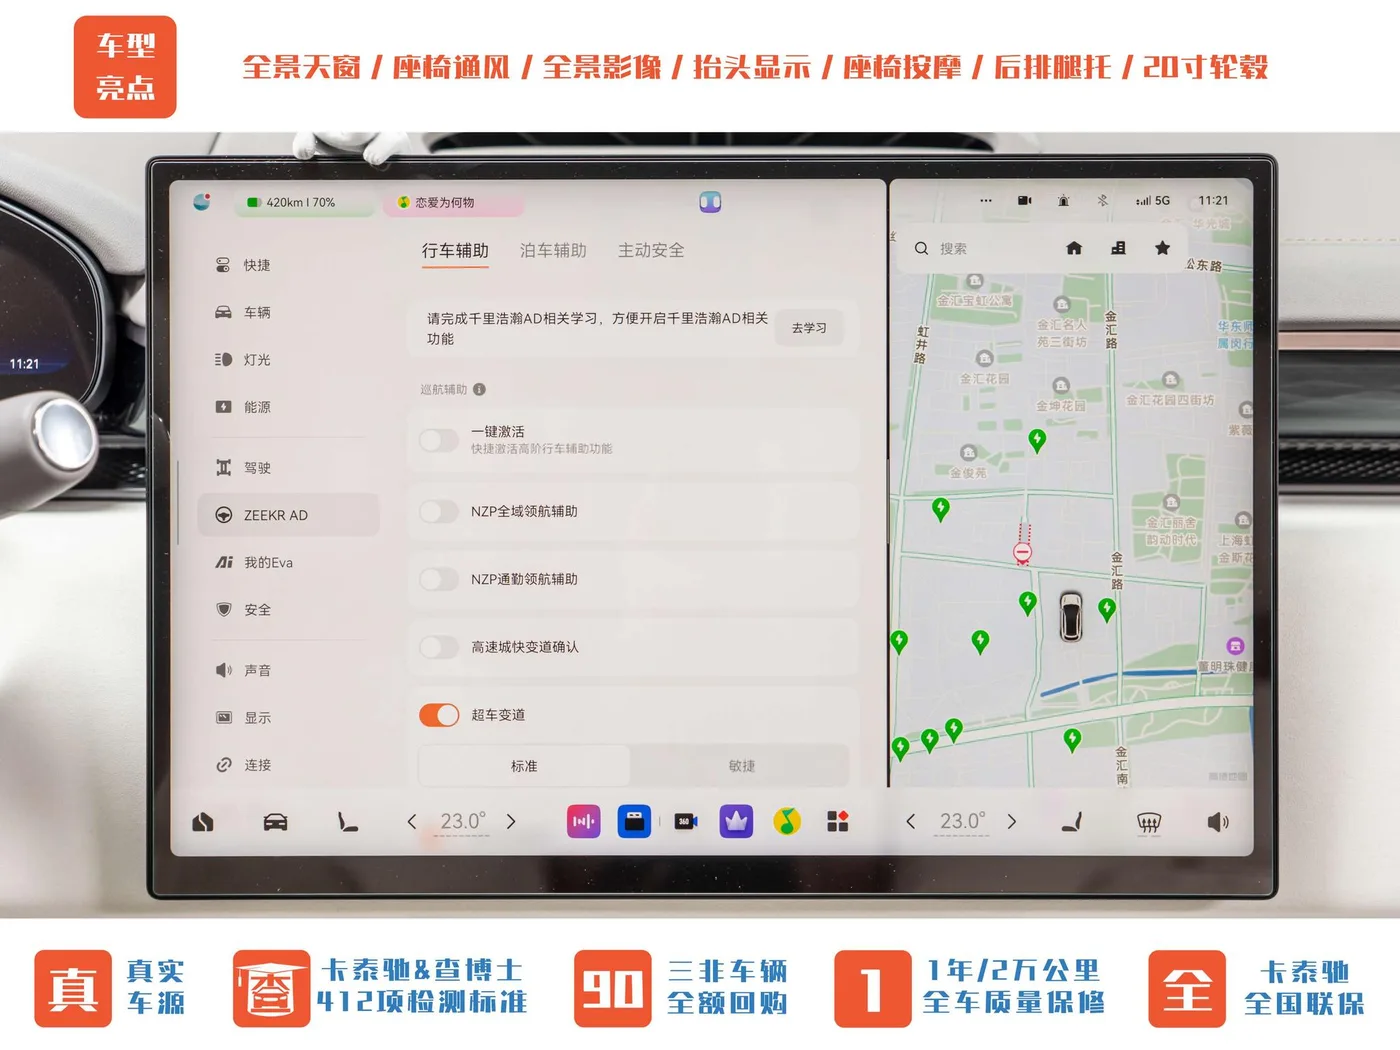Screen dimensions: 1400x1050
Task: Open the 声音 sound settings
Action: click(x=243, y=670)
